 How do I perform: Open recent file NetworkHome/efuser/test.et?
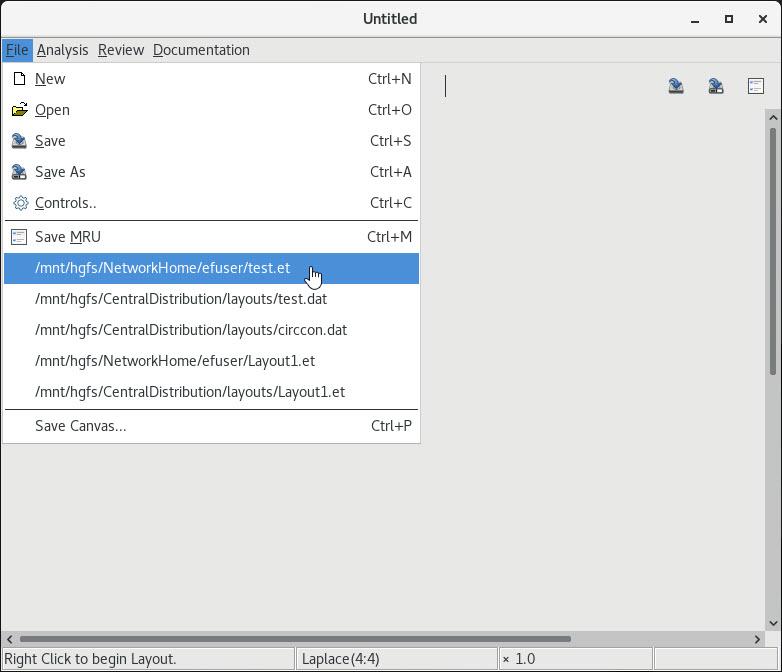pos(162,268)
